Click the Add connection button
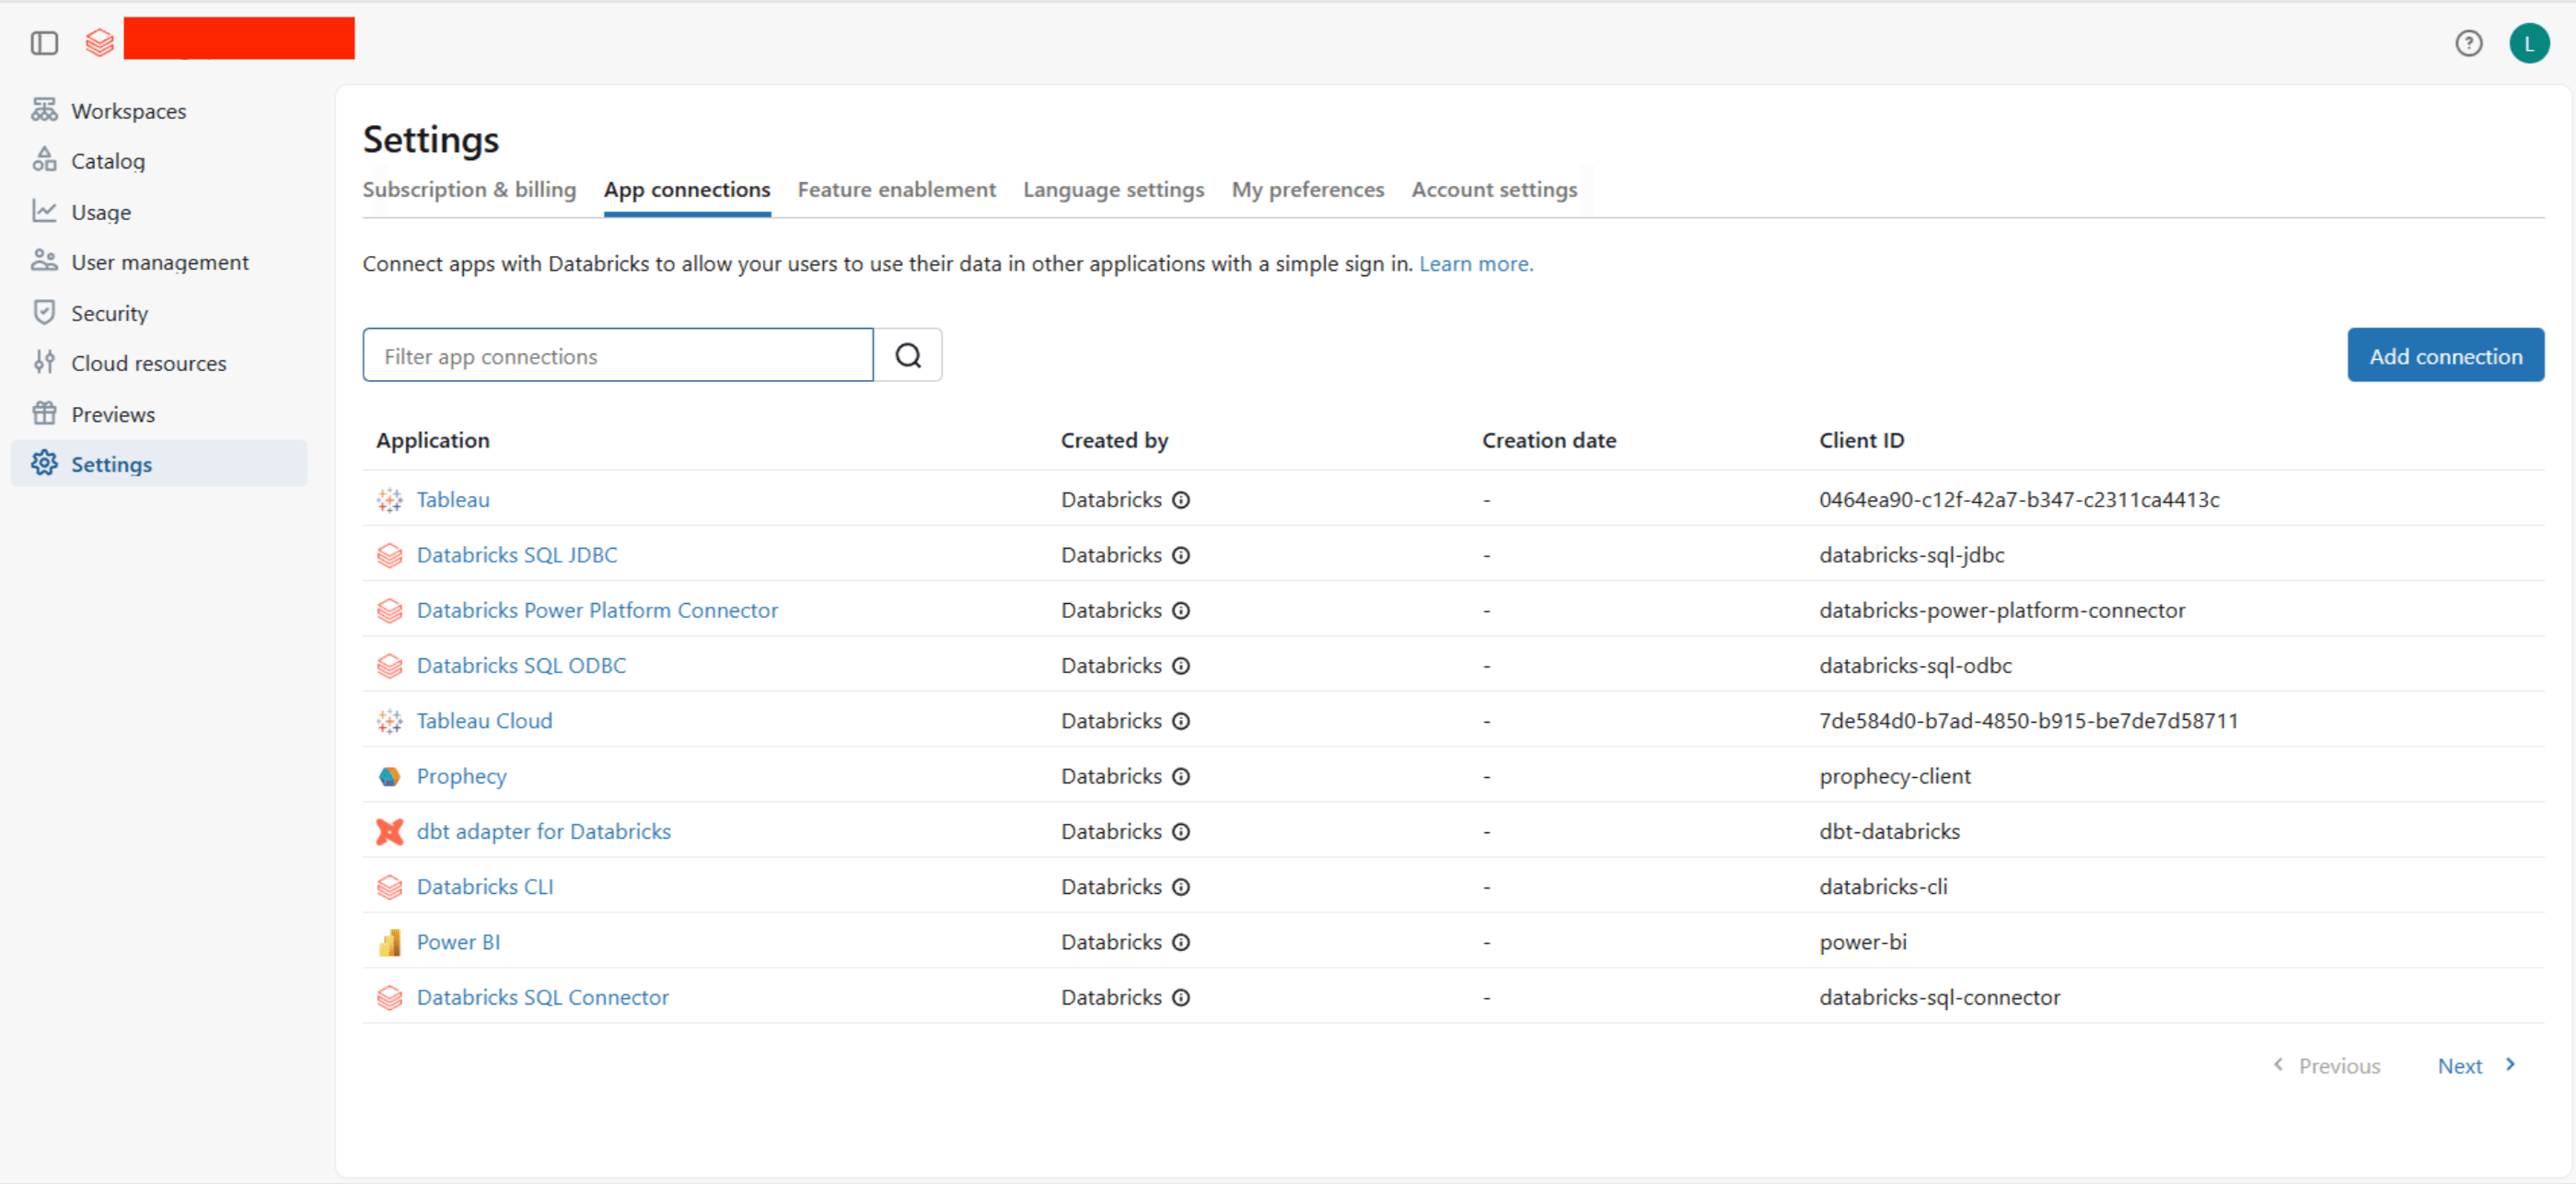The width and height of the screenshot is (2576, 1184). (x=2445, y=355)
